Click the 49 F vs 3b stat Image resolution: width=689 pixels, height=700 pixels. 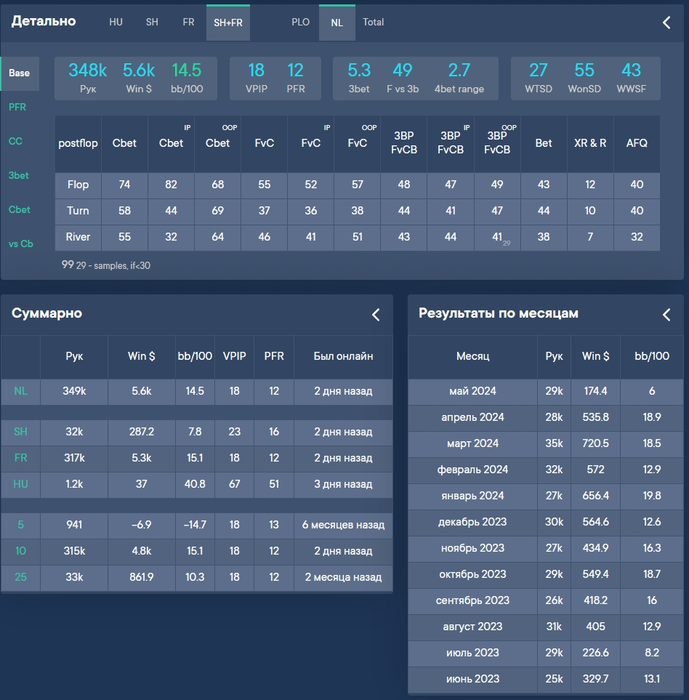click(x=402, y=78)
